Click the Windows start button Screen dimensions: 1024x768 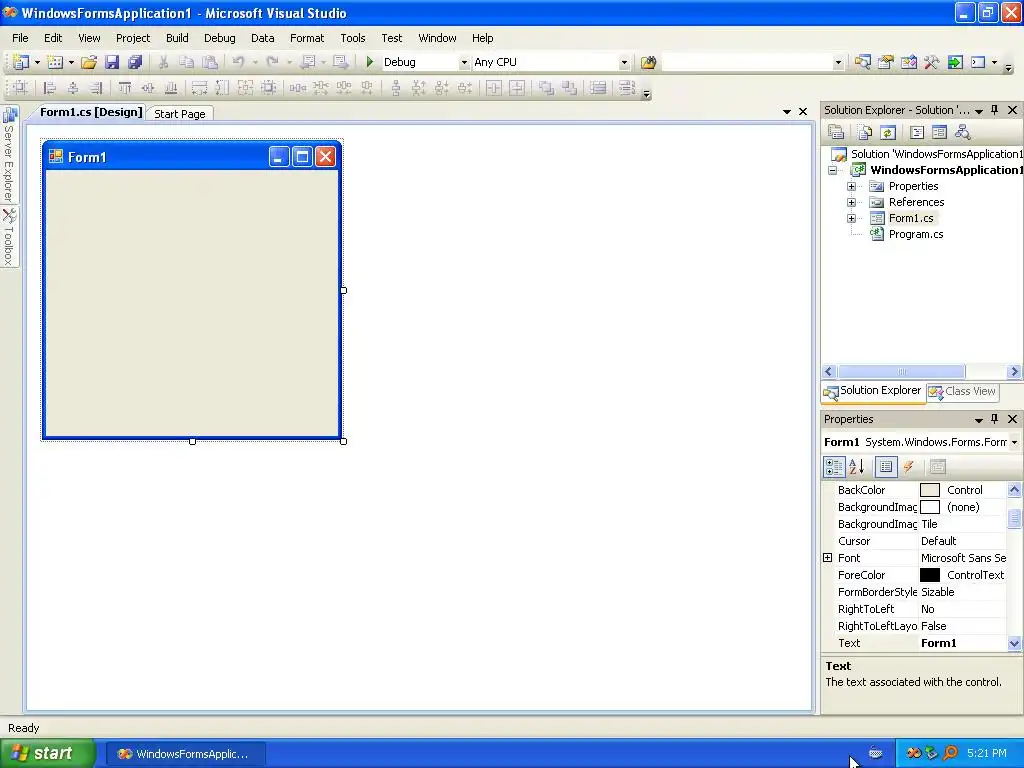pyautogui.click(x=47, y=753)
